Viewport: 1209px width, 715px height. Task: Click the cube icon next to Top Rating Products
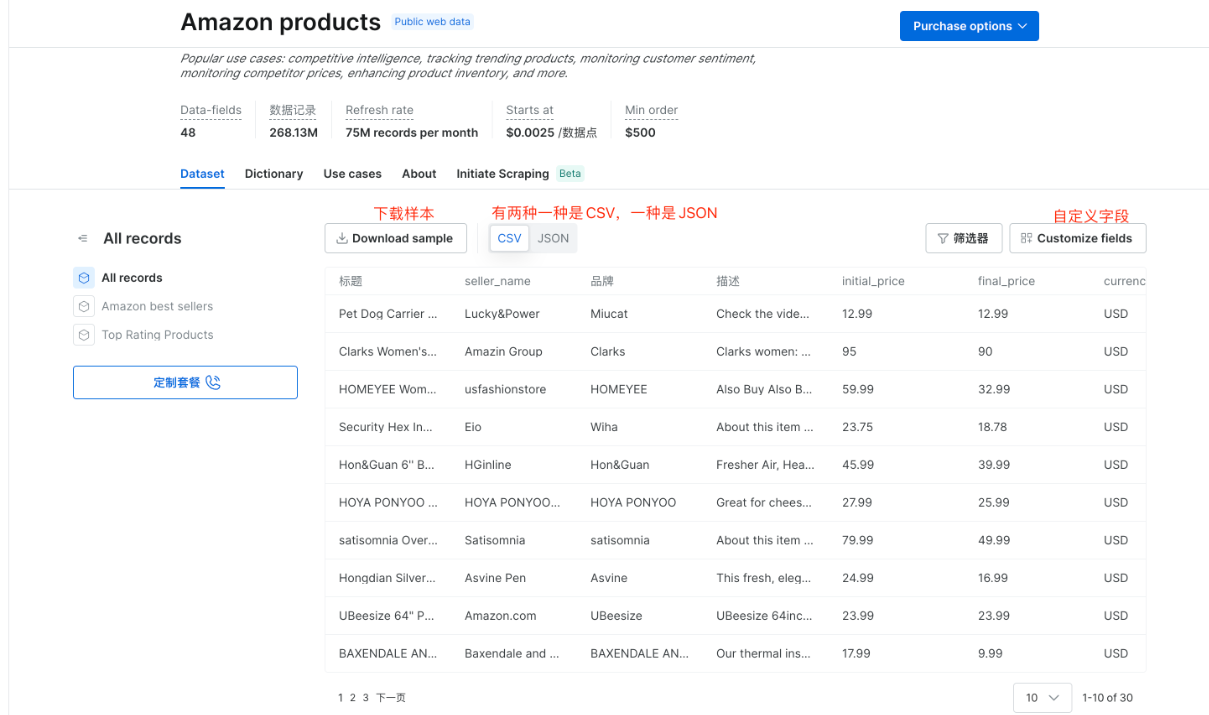(x=84, y=335)
